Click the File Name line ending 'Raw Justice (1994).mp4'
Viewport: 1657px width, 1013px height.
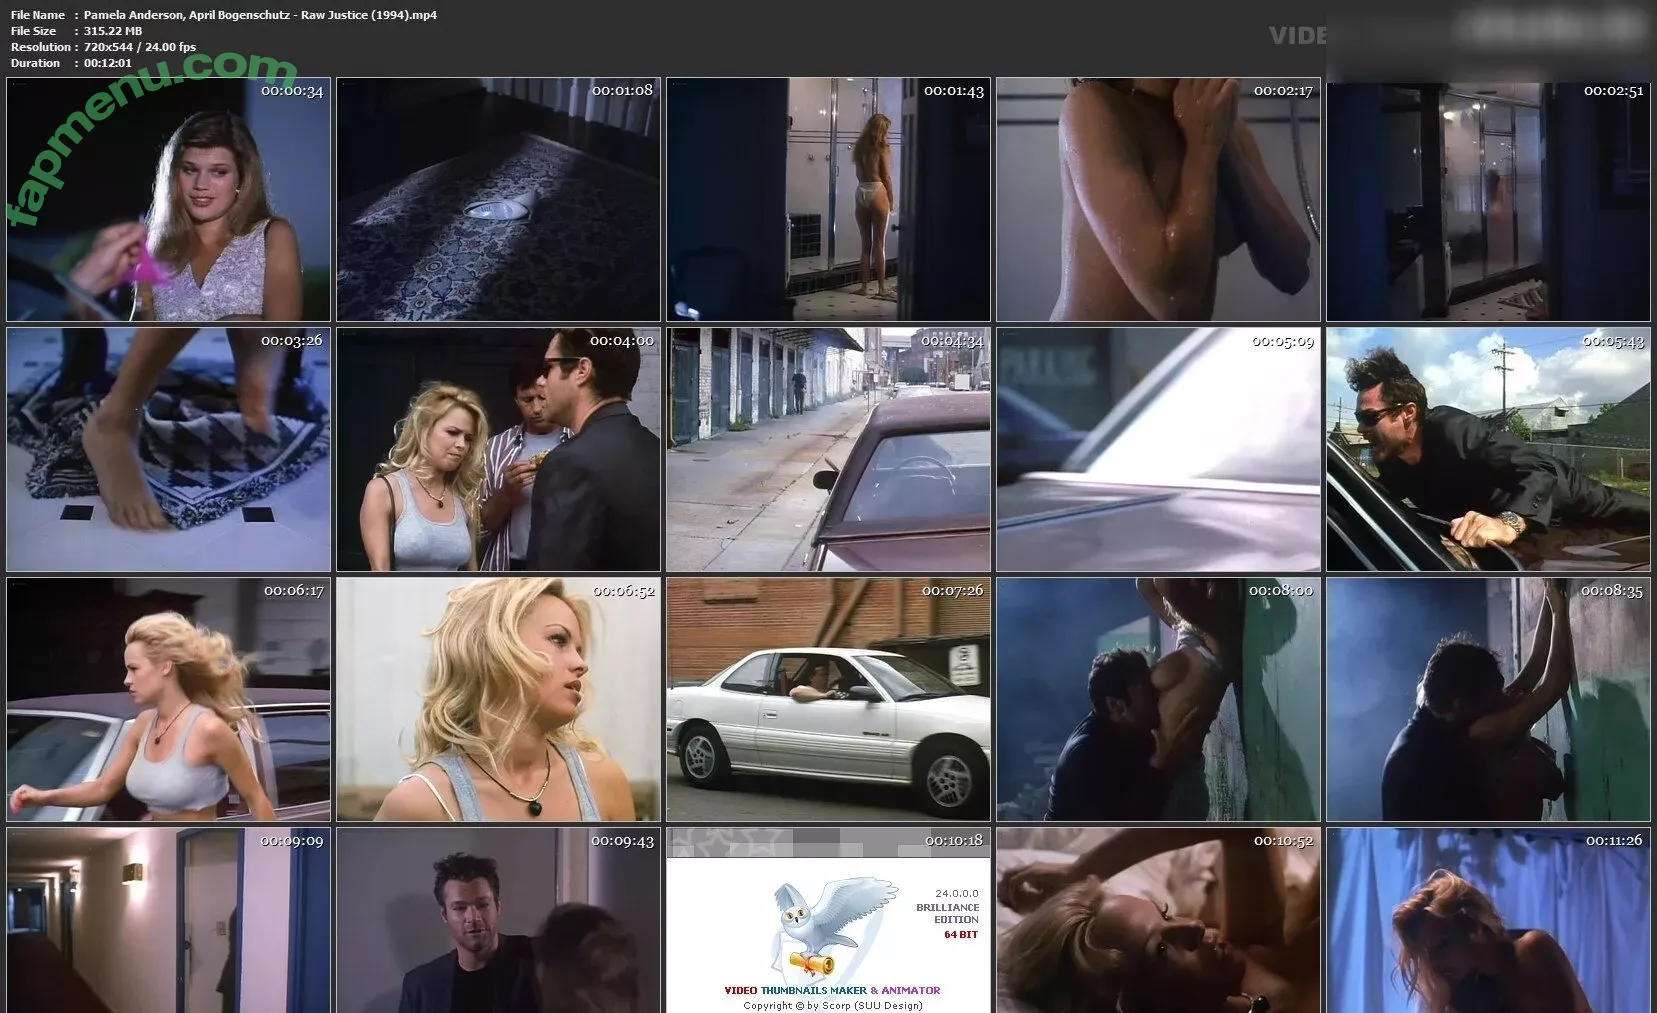(224, 15)
